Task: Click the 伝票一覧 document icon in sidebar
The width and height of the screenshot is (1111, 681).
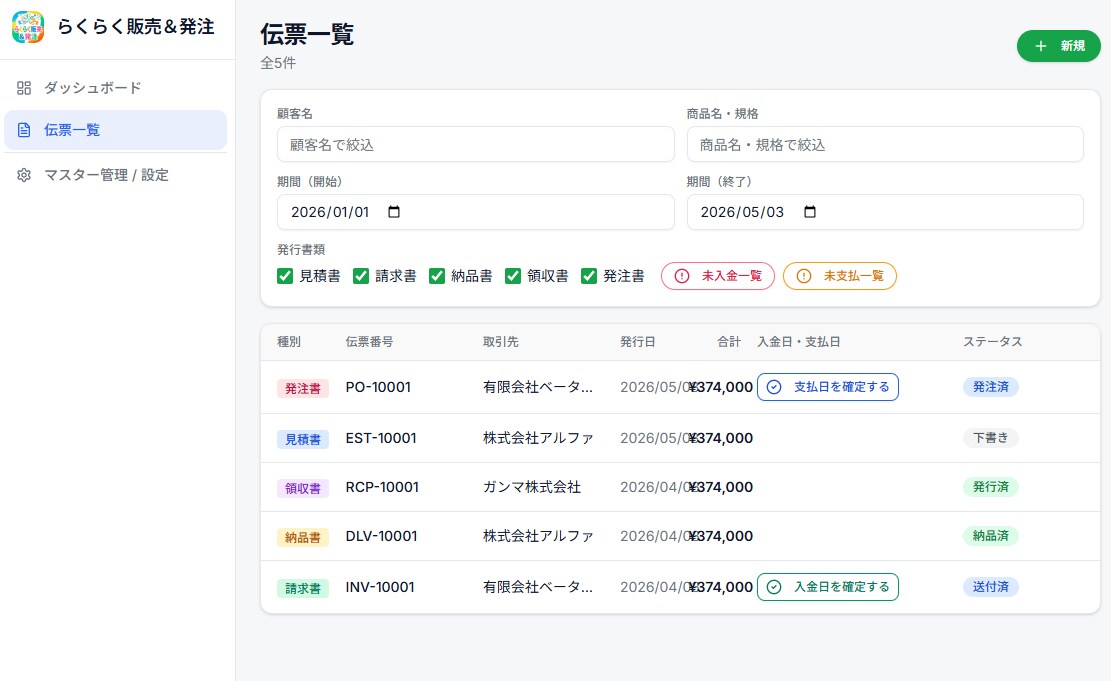Action: point(24,130)
